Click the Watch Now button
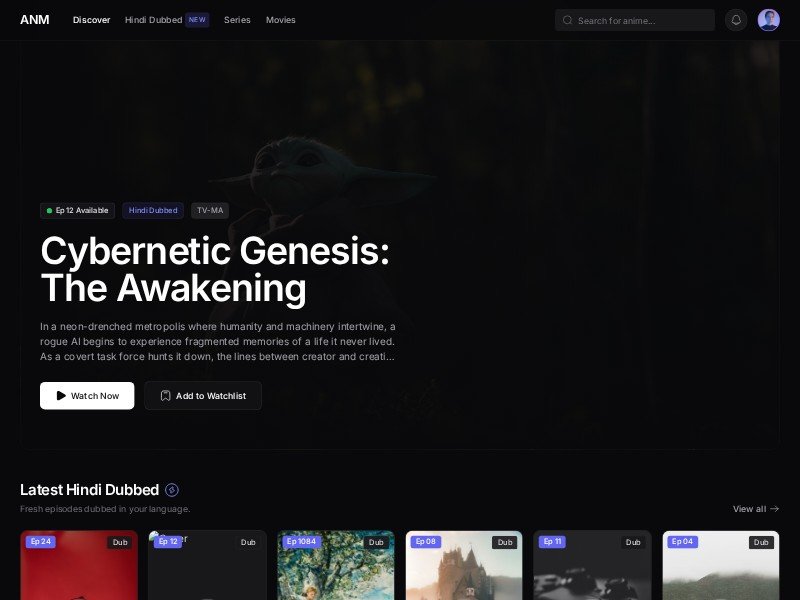Screen dimensions: 800x600 87,395
